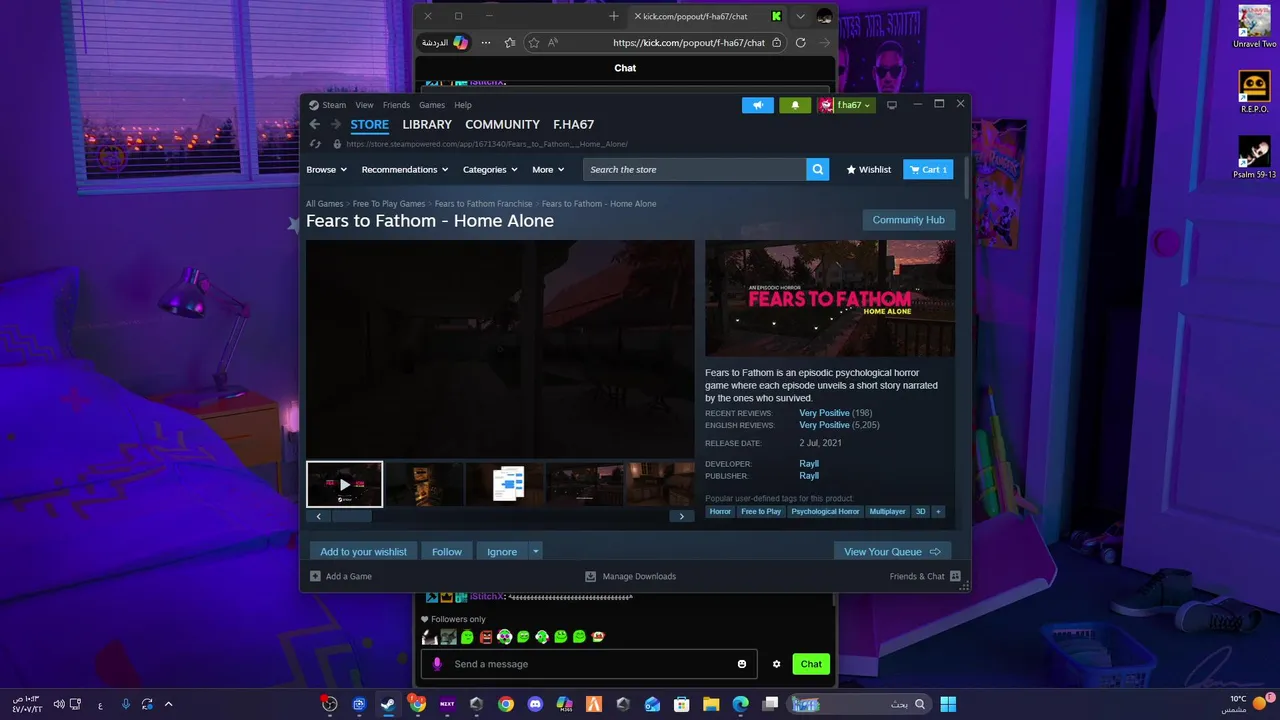The image size is (1280, 720).
Task: Go back in Steam navigation
Action: [314, 124]
